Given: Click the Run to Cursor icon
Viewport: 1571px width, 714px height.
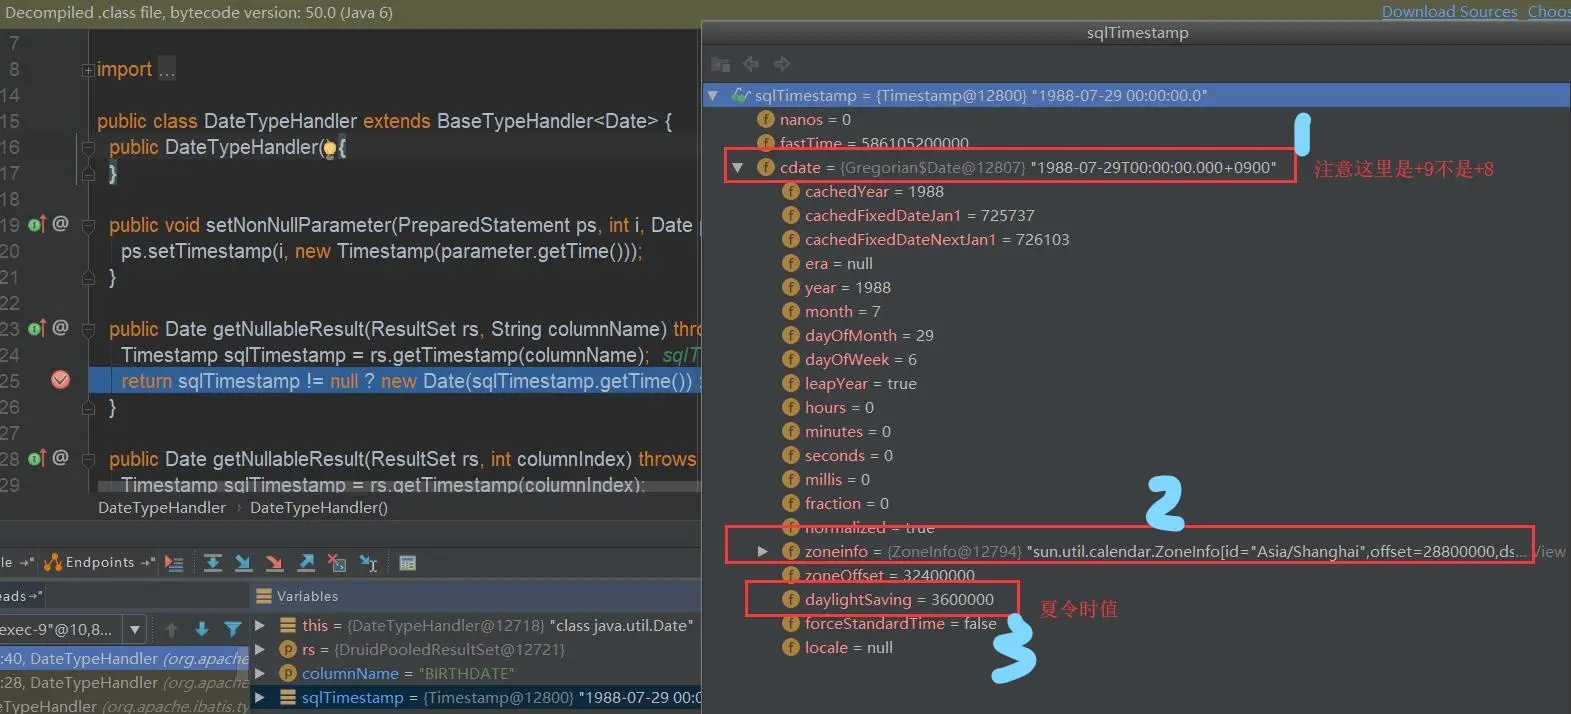Looking at the screenshot, I should (x=368, y=563).
